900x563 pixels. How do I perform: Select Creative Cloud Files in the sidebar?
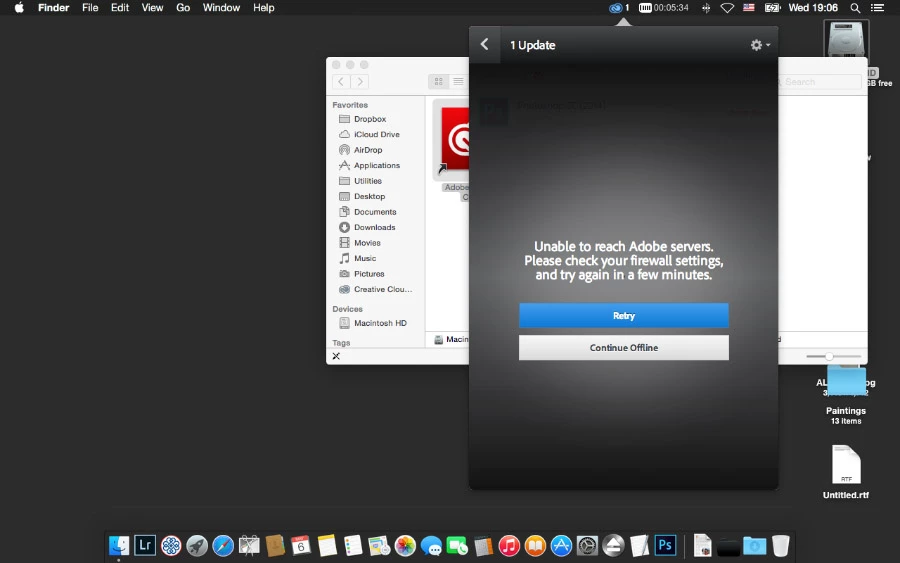pyautogui.click(x=383, y=289)
